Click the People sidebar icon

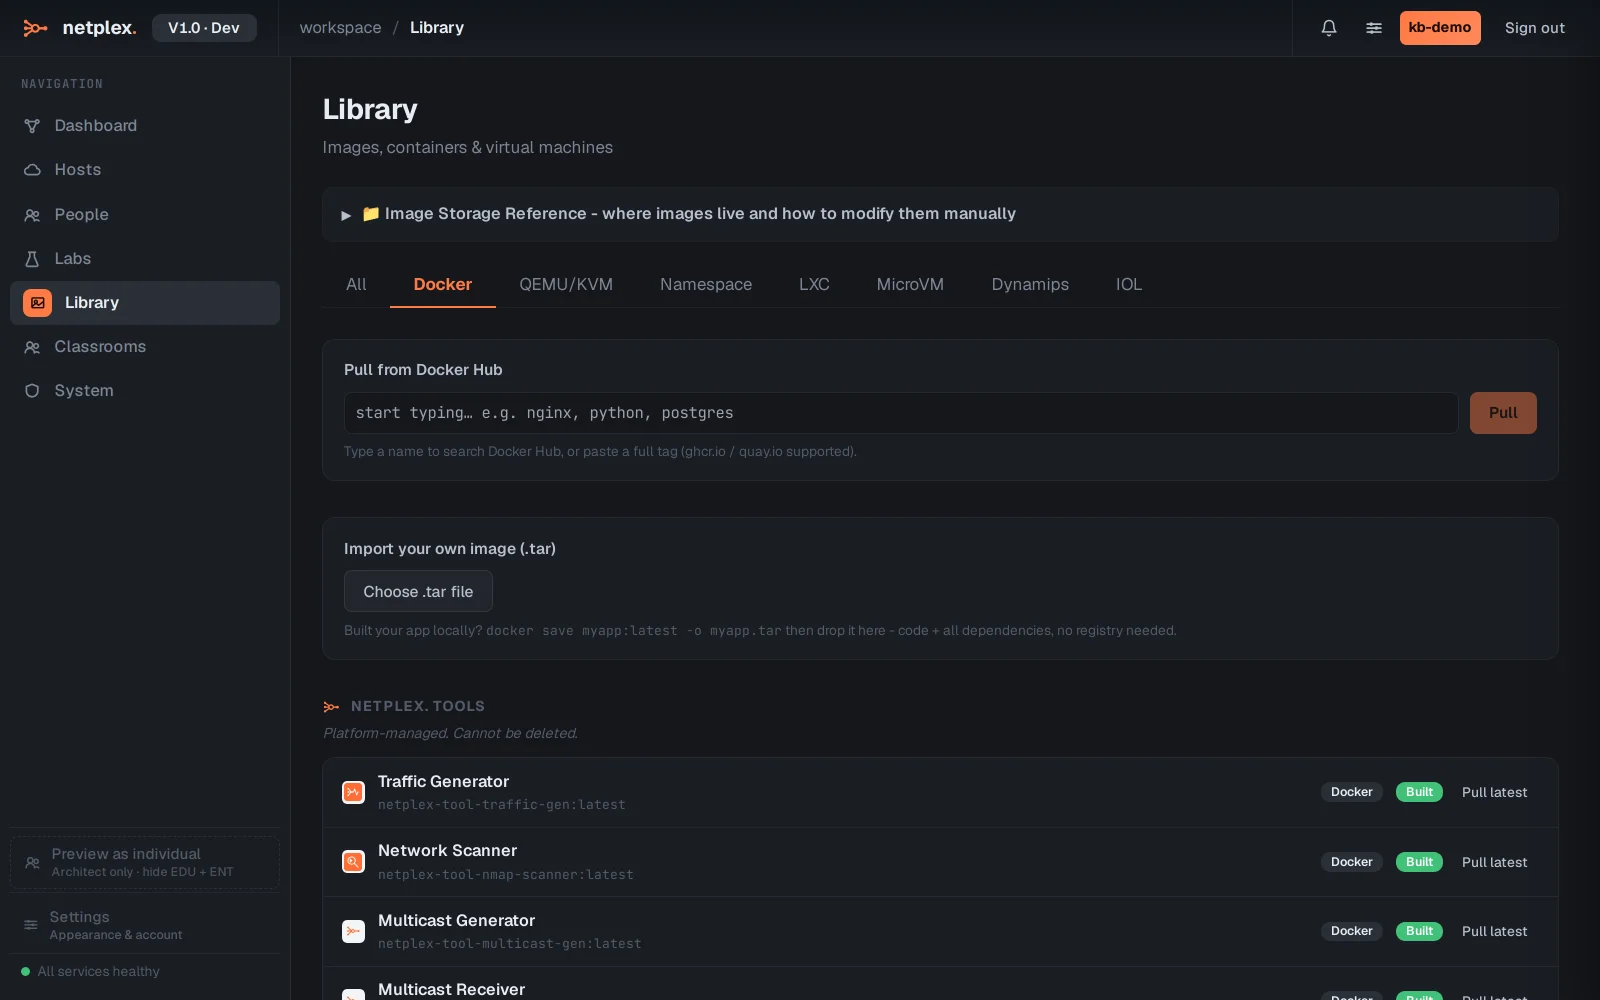point(32,215)
